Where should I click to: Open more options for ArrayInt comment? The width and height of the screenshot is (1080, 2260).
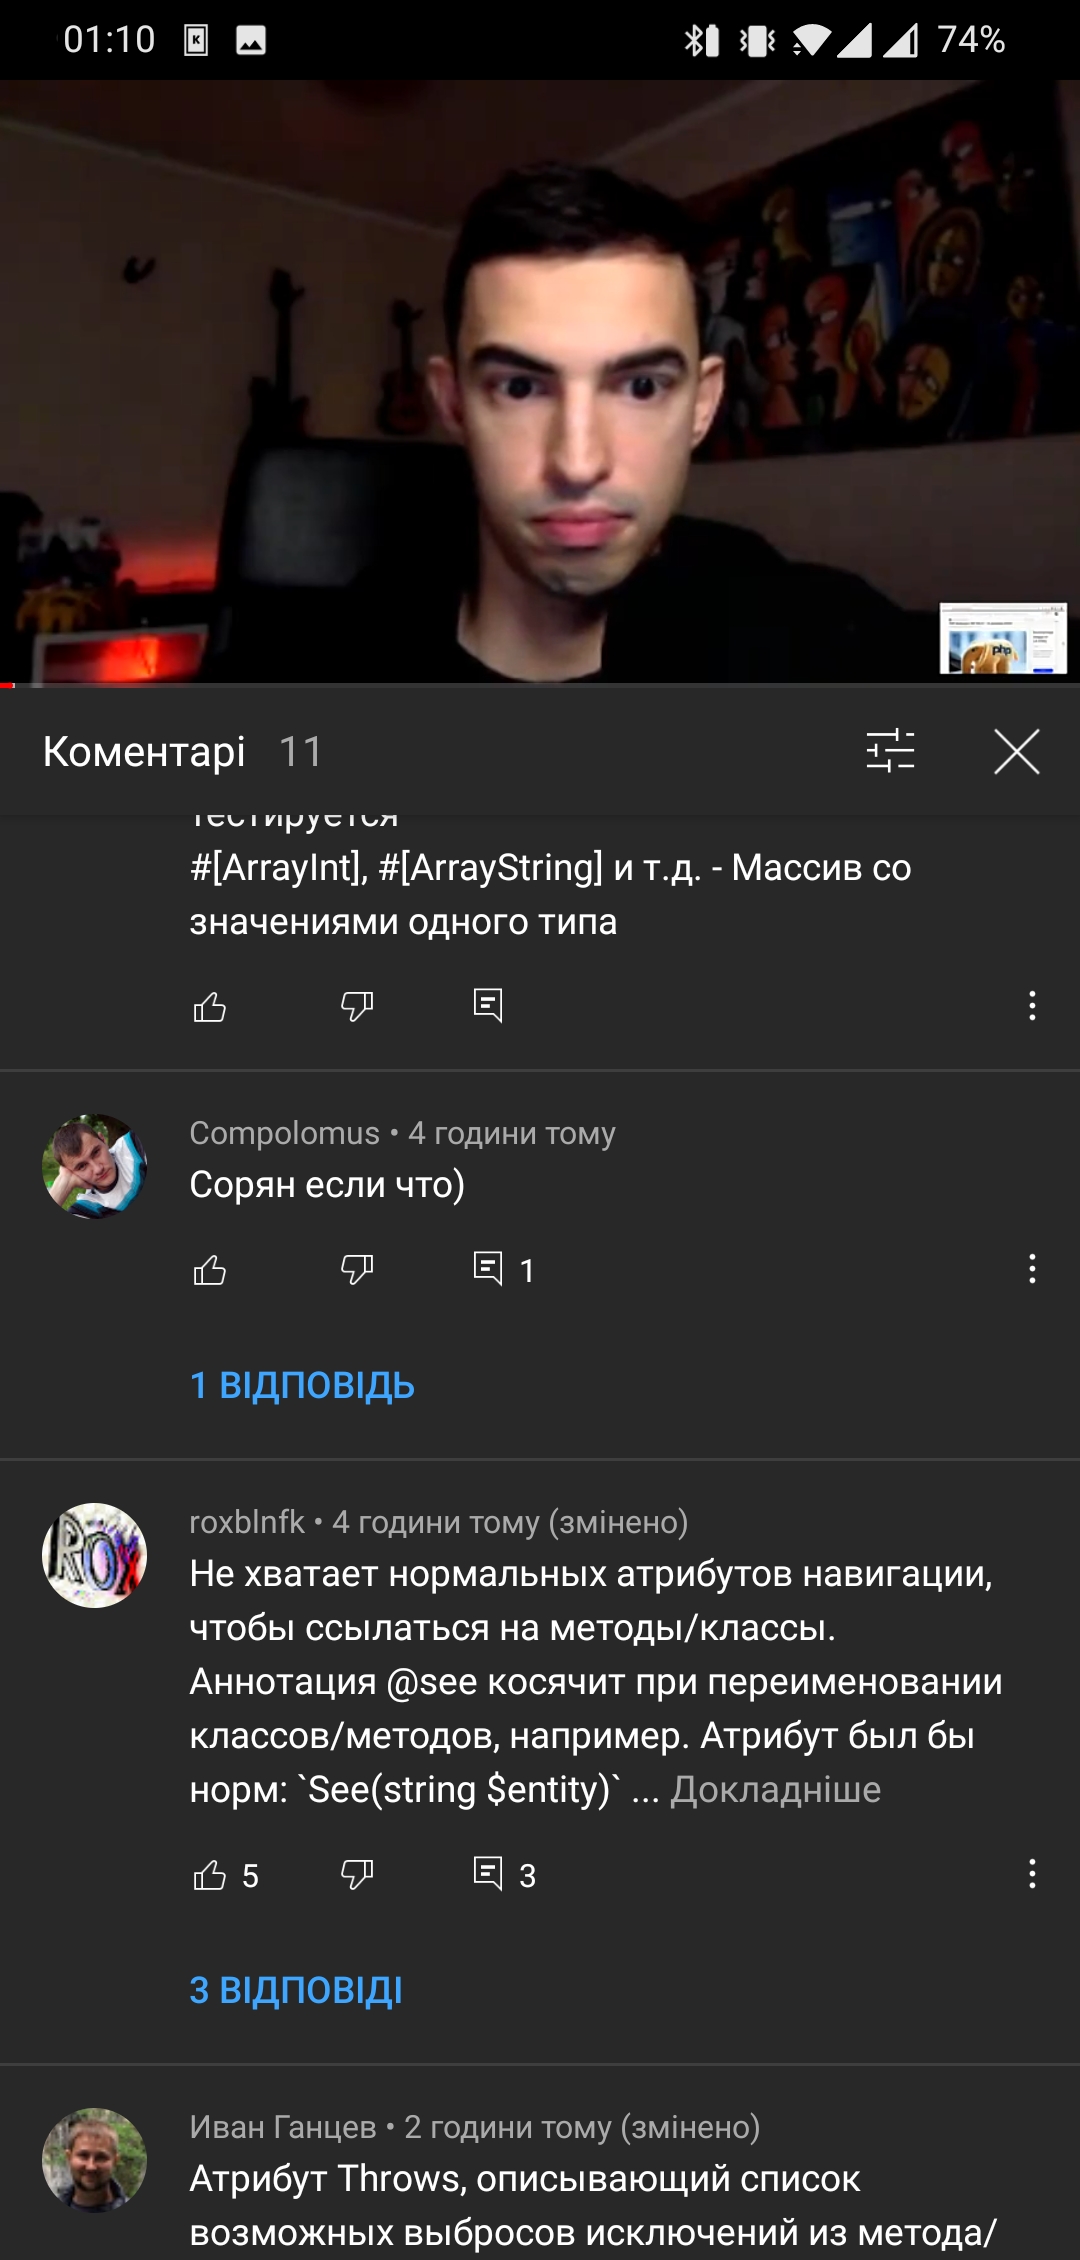[x=1032, y=1006]
